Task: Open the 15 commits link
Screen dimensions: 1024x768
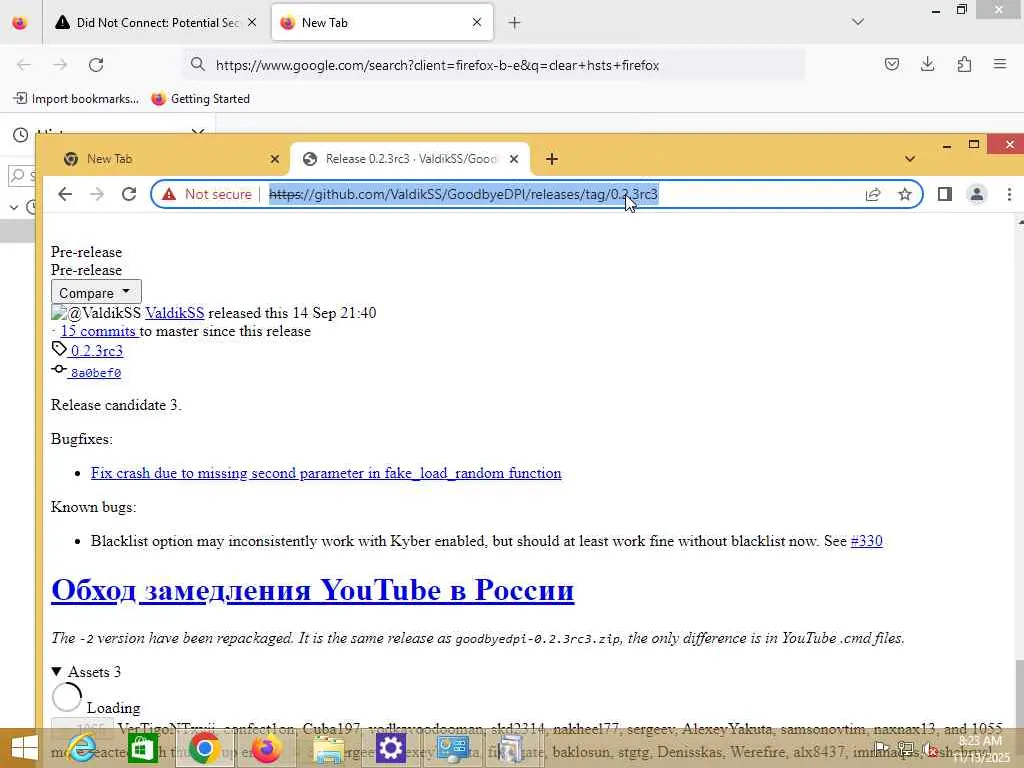Action: pos(99,331)
